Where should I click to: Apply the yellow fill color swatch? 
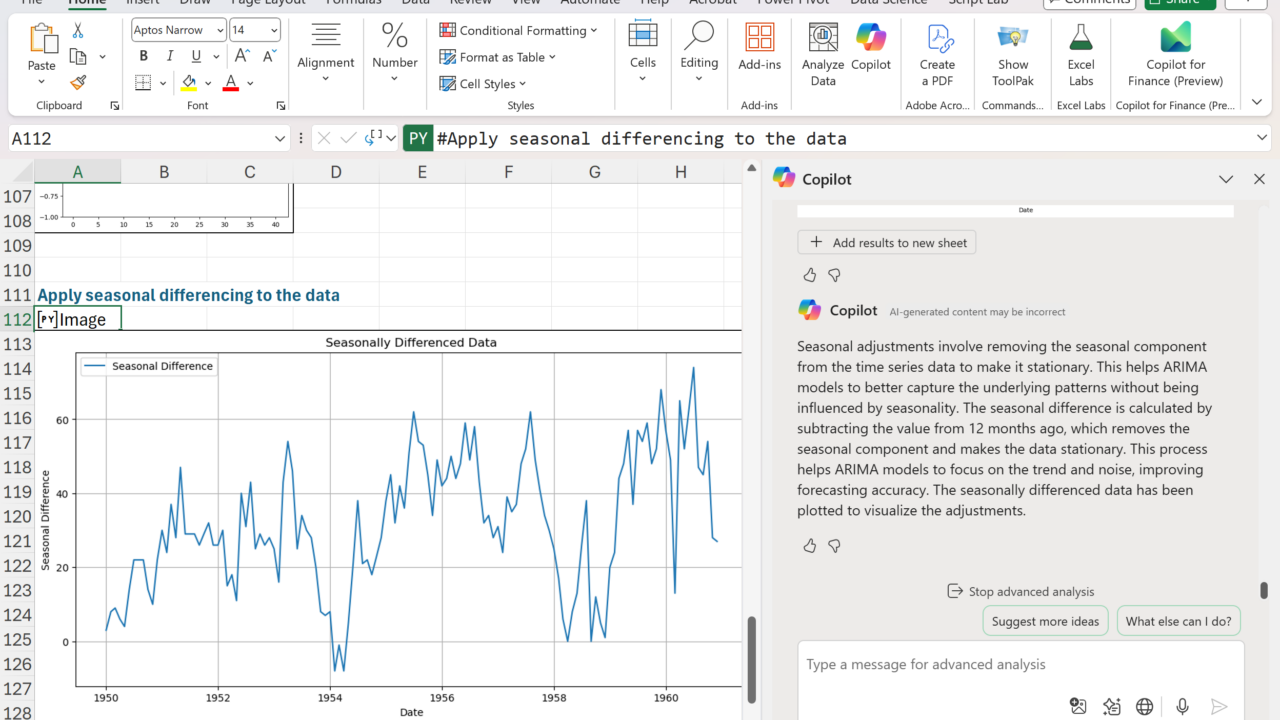coord(189,83)
